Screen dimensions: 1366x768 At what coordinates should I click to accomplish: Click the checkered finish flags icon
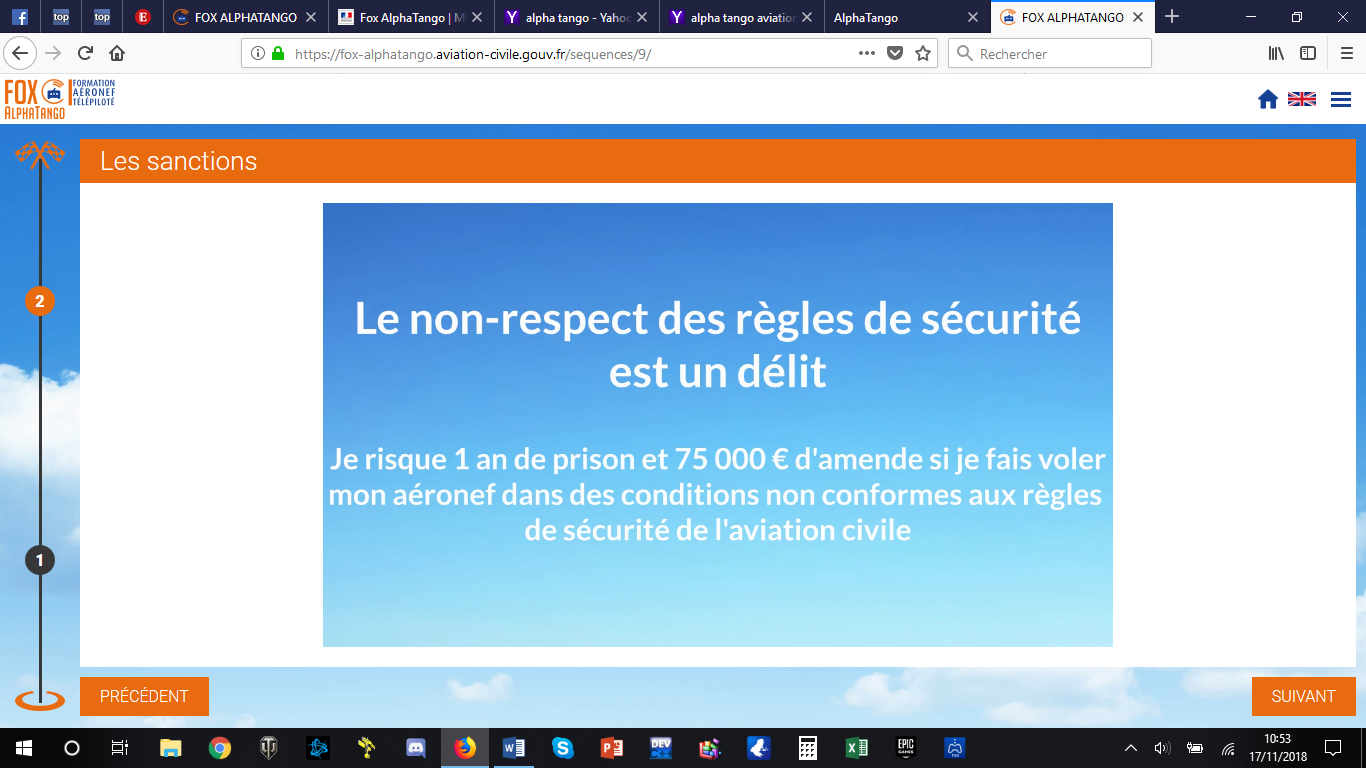tap(40, 153)
